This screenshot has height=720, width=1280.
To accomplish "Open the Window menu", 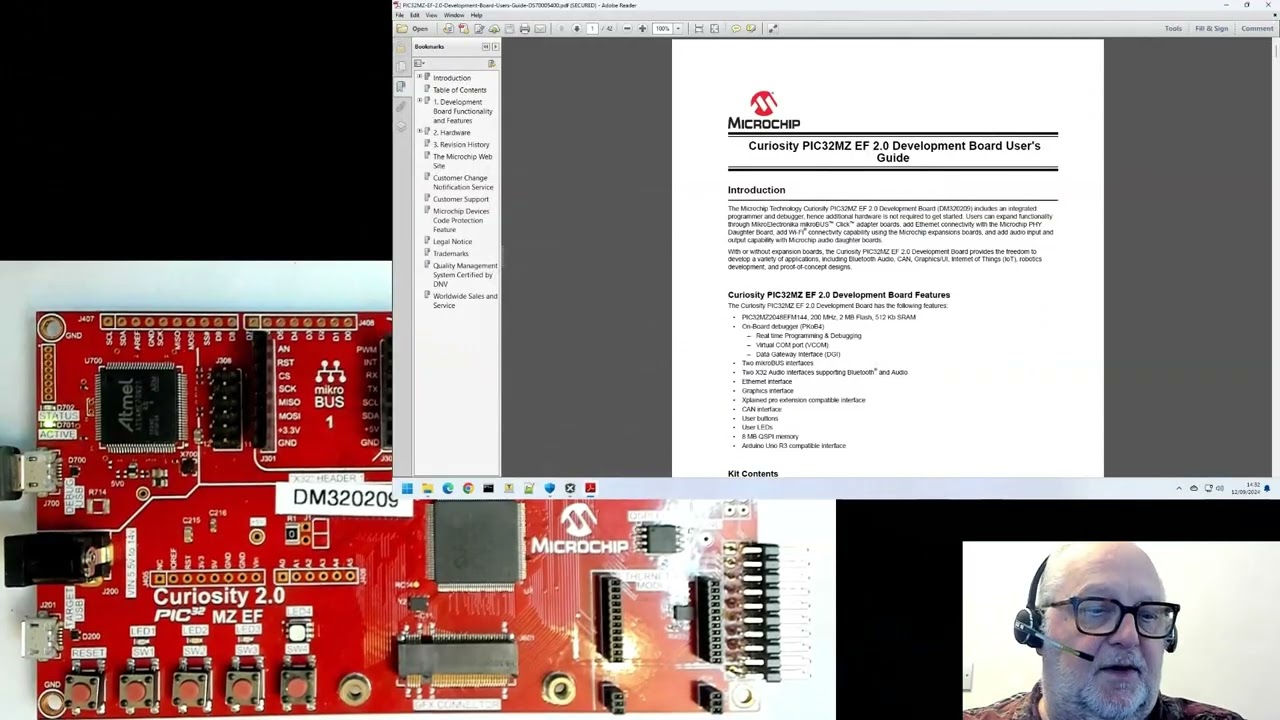I will 454,15.
